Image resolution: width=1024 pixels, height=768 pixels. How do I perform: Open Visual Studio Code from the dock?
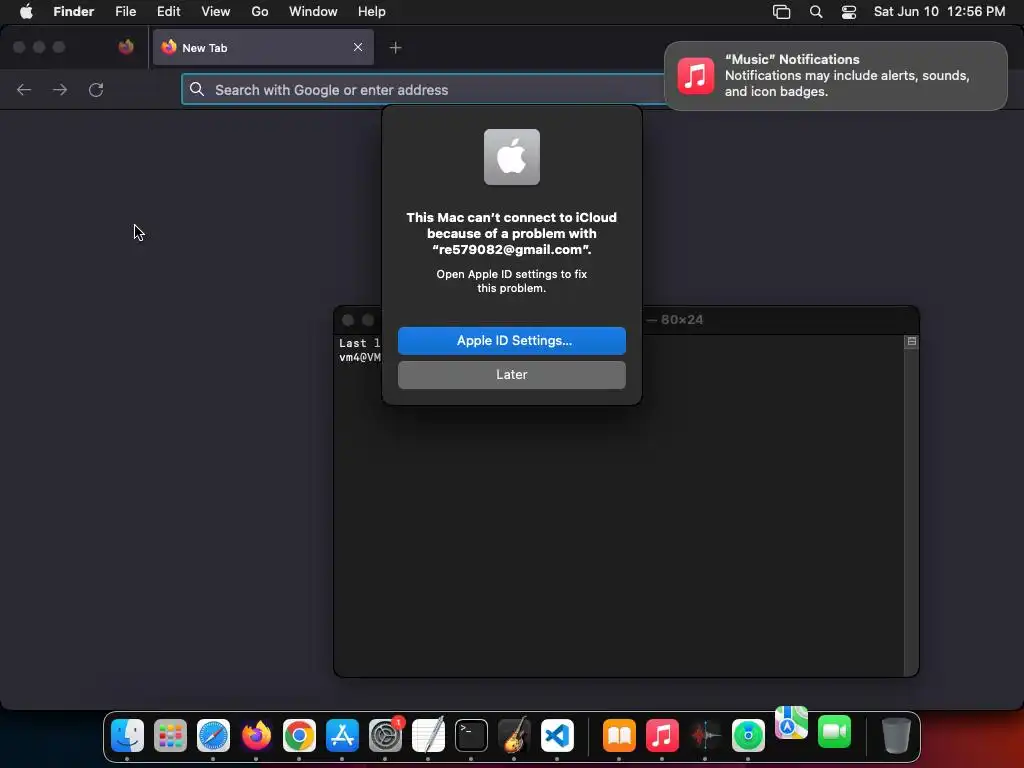pyautogui.click(x=557, y=735)
